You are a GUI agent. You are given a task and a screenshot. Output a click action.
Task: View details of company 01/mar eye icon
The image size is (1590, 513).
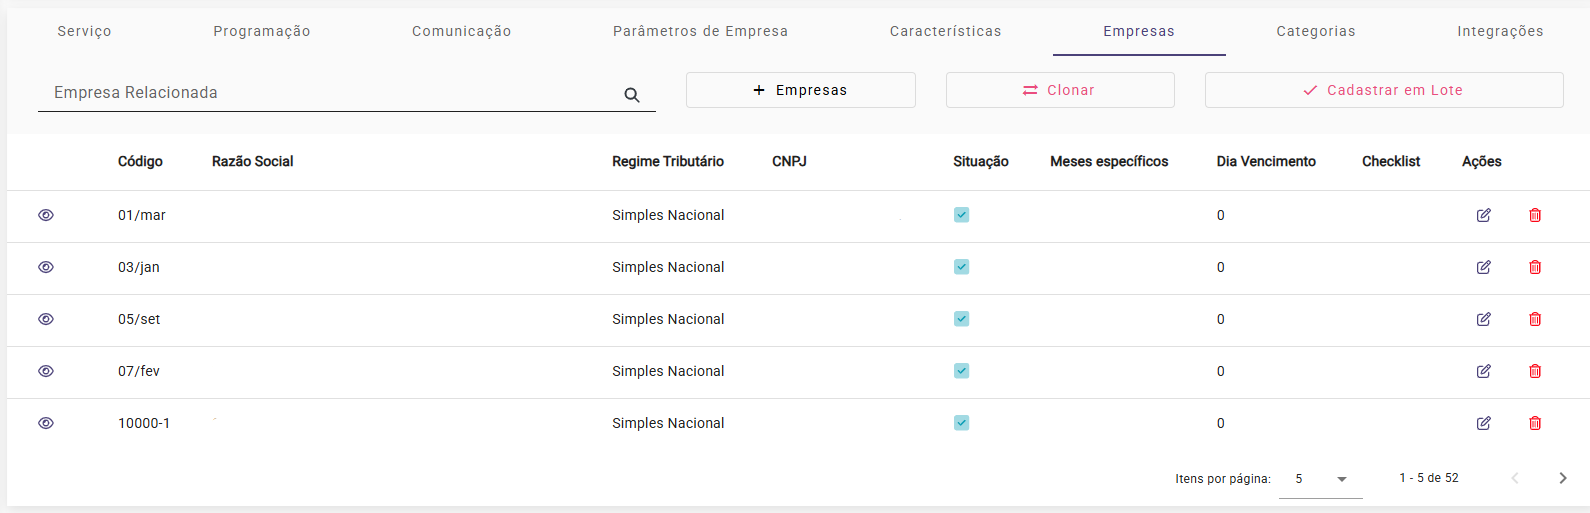pos(46,215)
